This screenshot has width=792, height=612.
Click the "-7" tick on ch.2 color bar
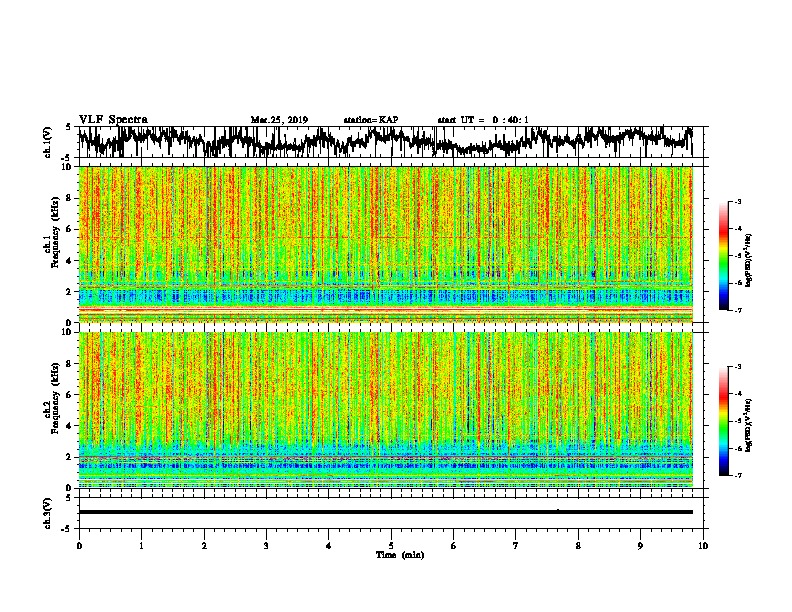[x=738, y=475]
